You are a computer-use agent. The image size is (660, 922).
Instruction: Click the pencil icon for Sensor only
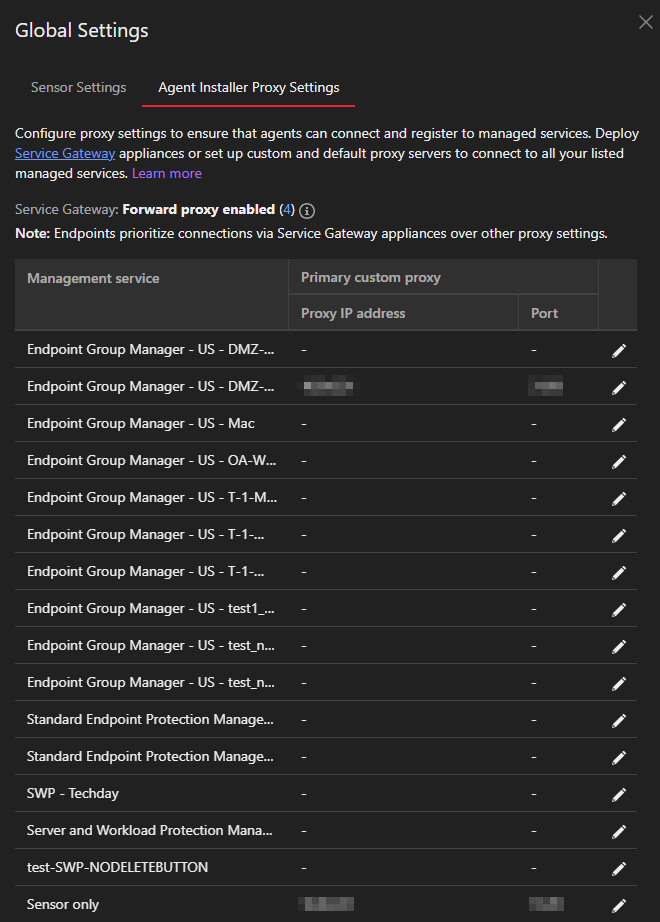tap(619, 905)
